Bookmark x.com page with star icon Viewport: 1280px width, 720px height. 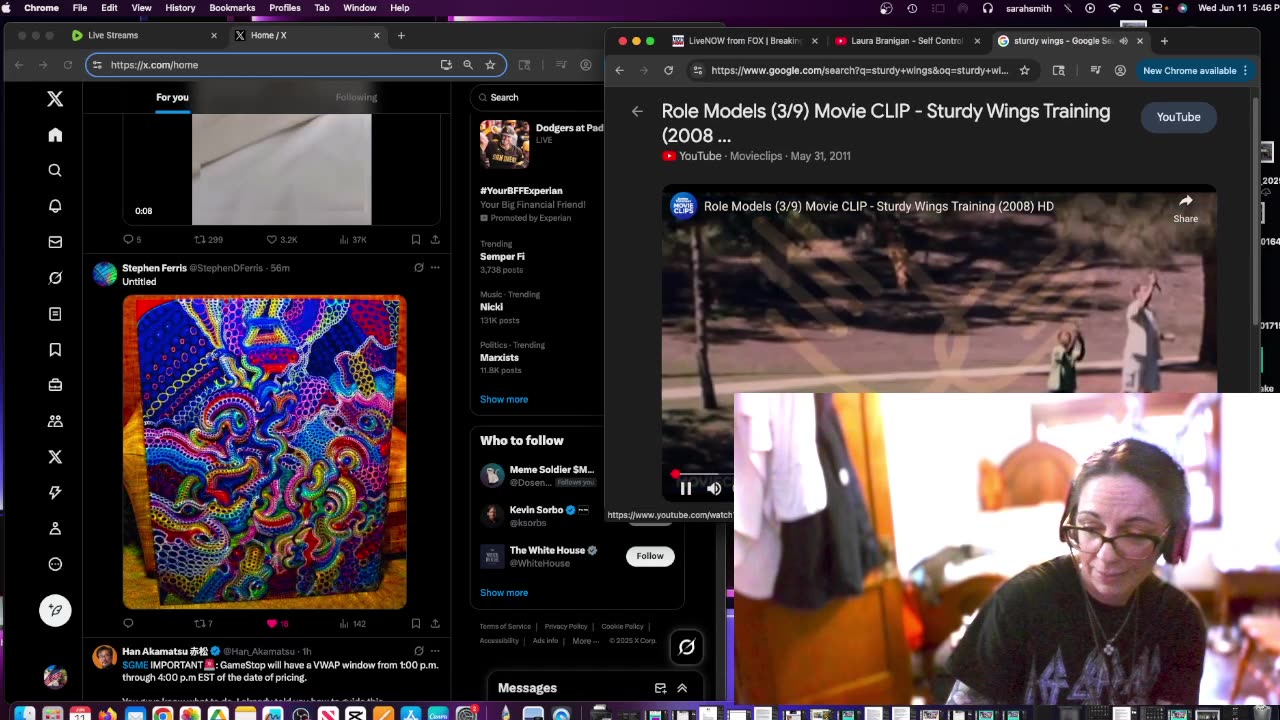point(490,65)
